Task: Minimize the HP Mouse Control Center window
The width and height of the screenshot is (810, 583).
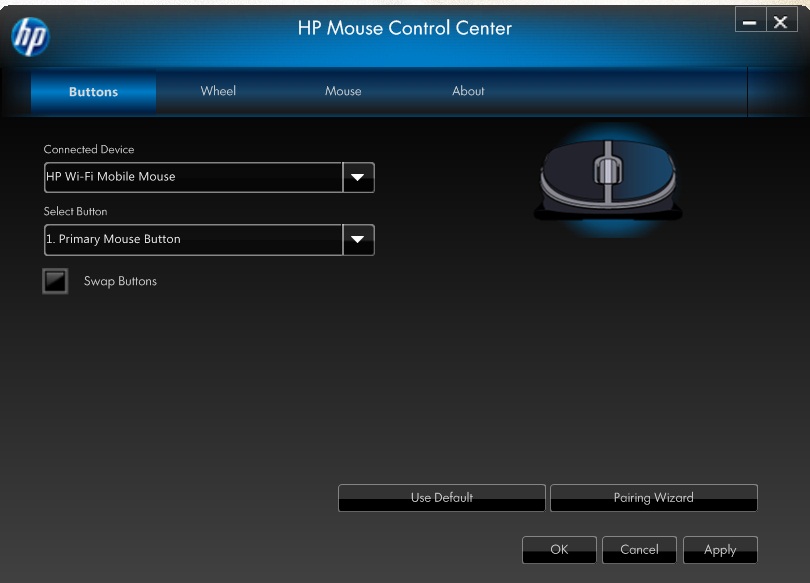Action: click(x=750, y=21)
